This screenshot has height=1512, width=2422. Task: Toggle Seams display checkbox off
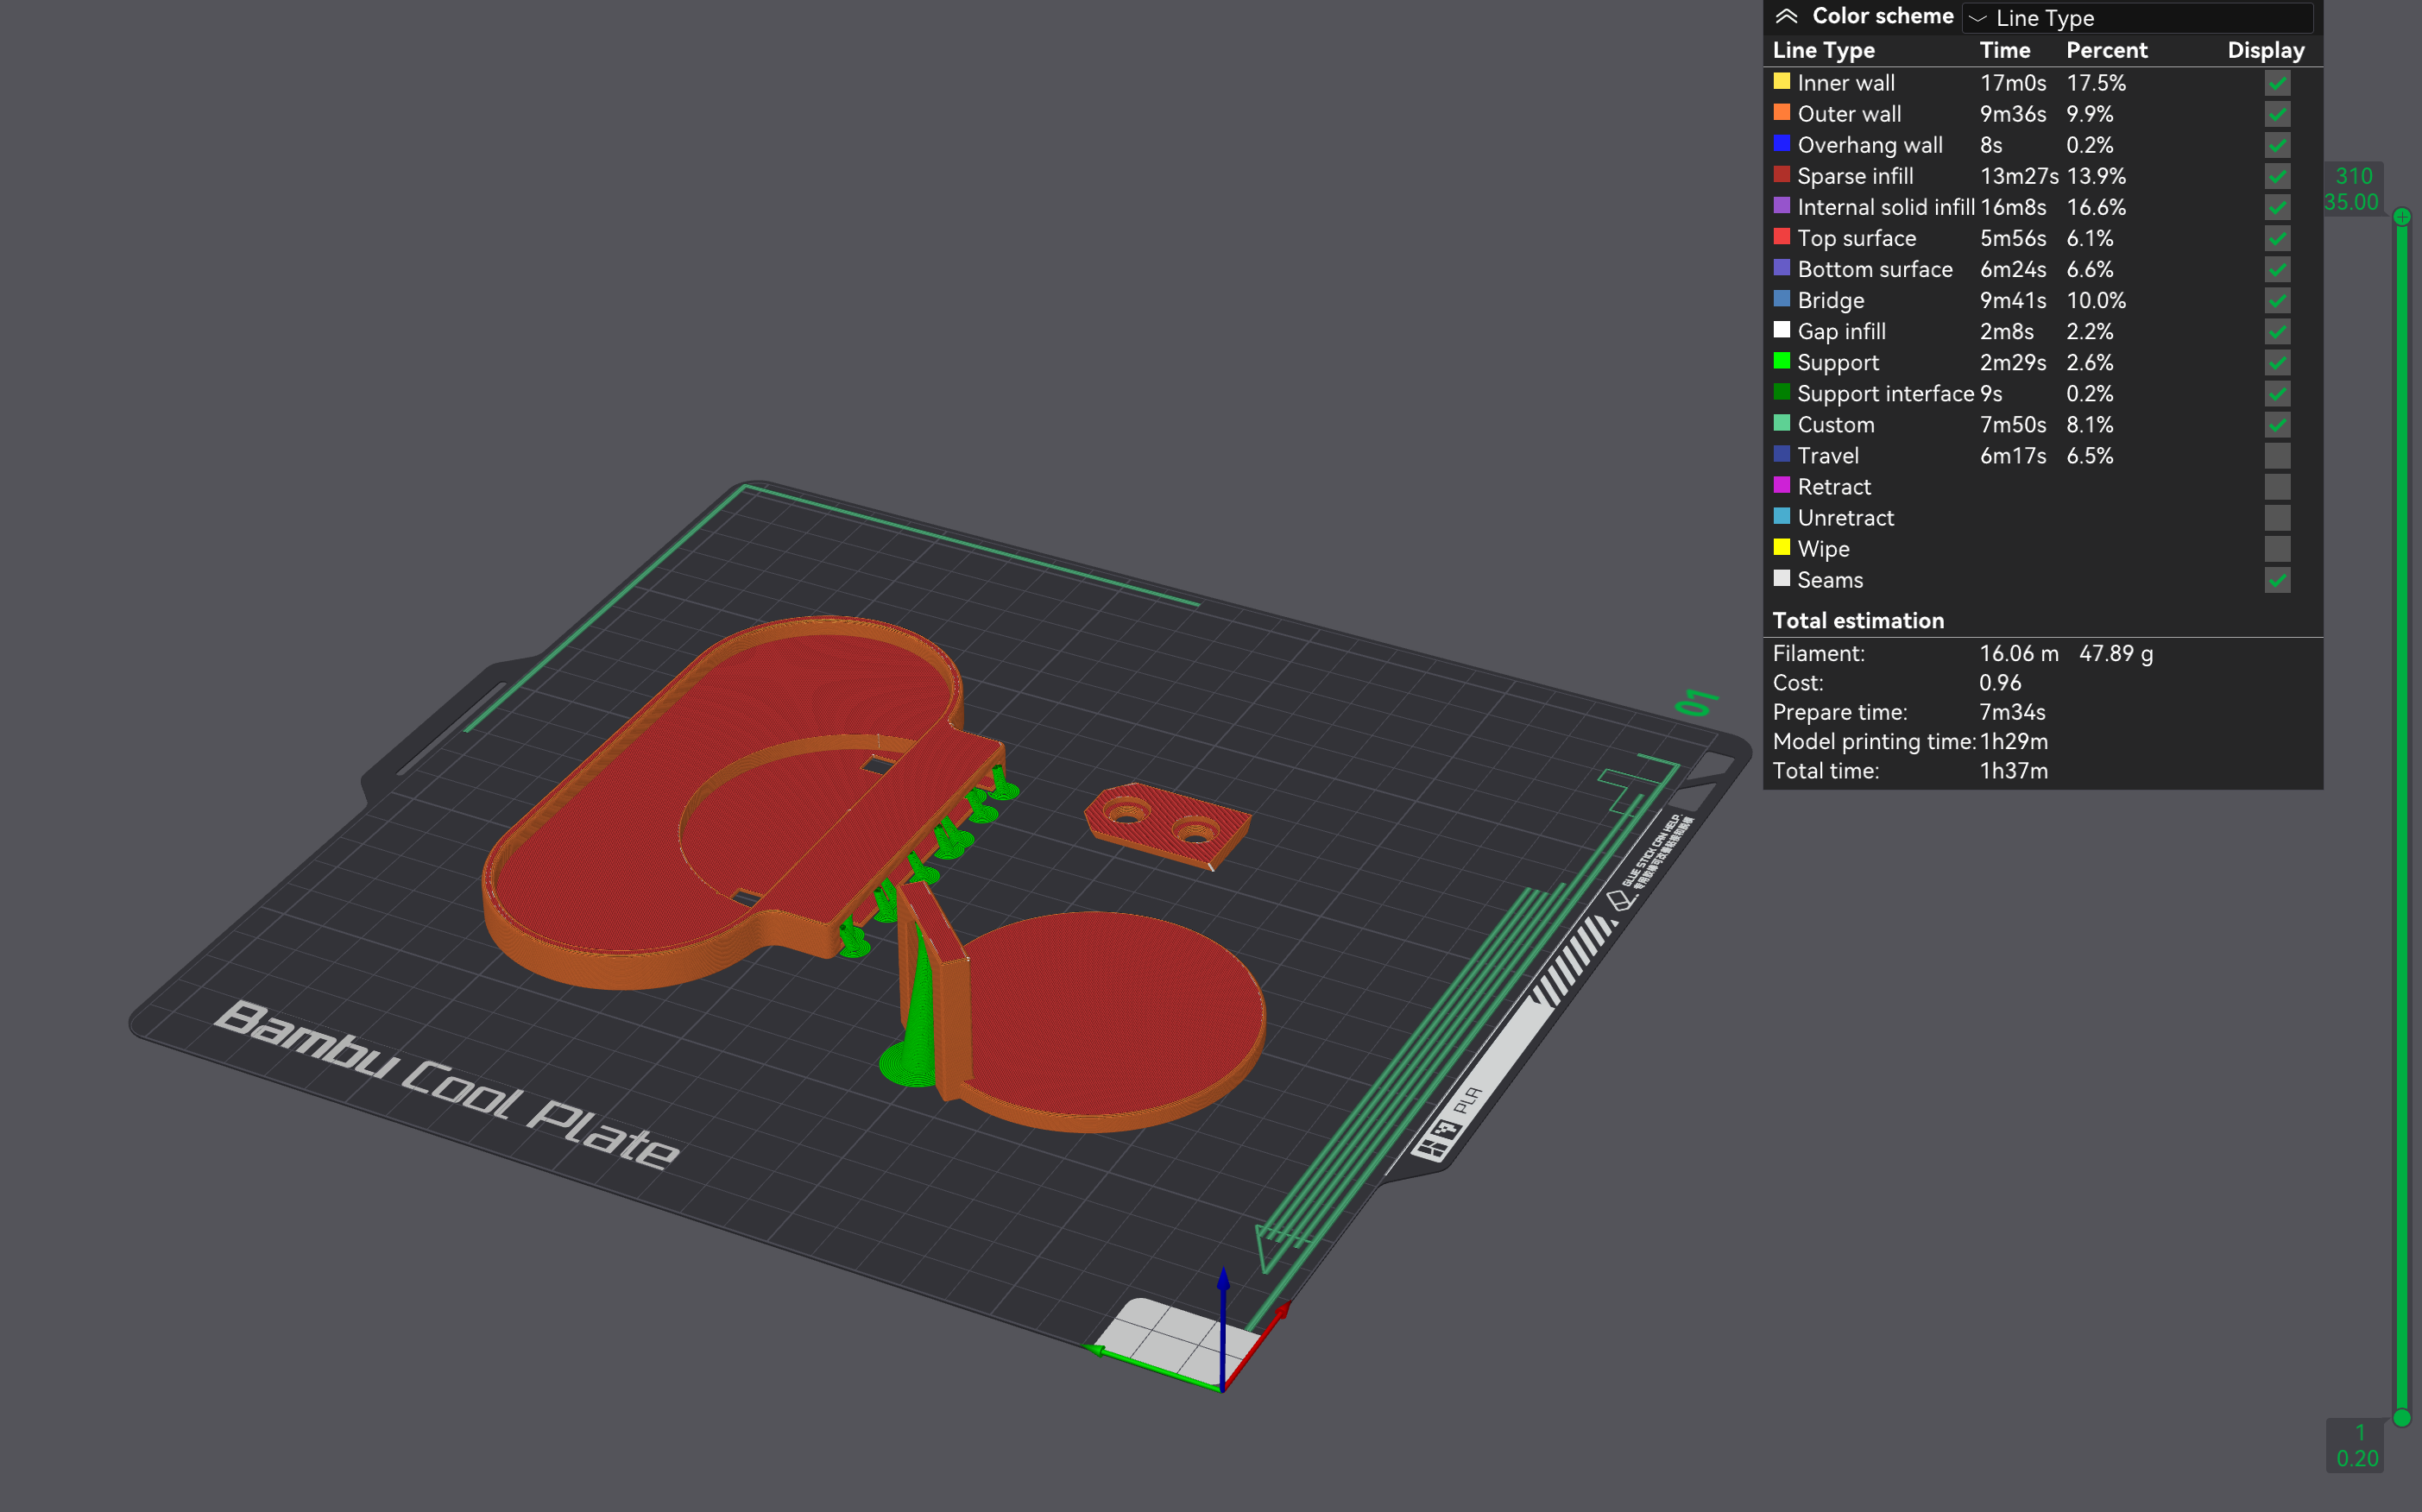coord(2277,580)
